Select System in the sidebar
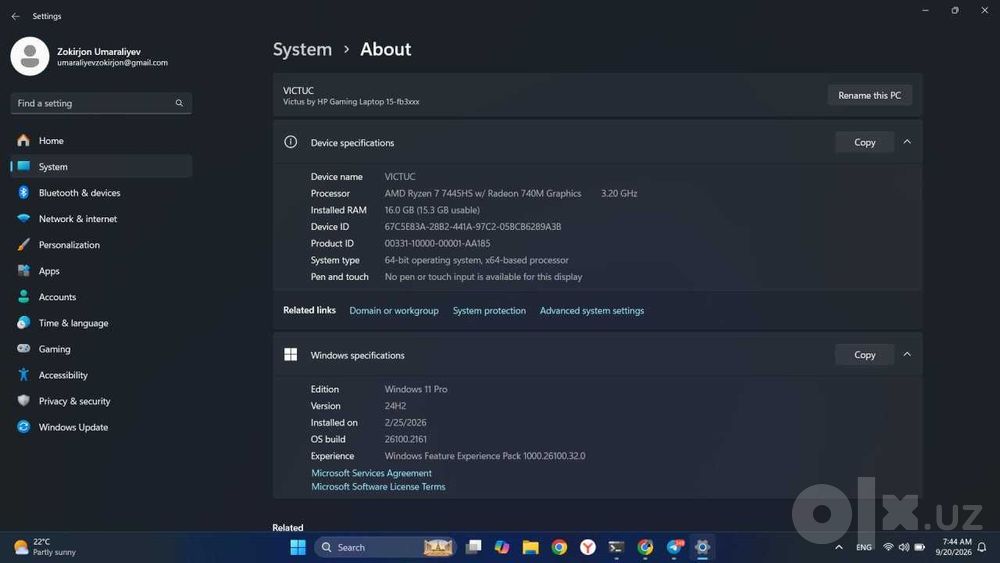Image resolution: width=1000 pixels, height=563 pixels. point(101,166)
